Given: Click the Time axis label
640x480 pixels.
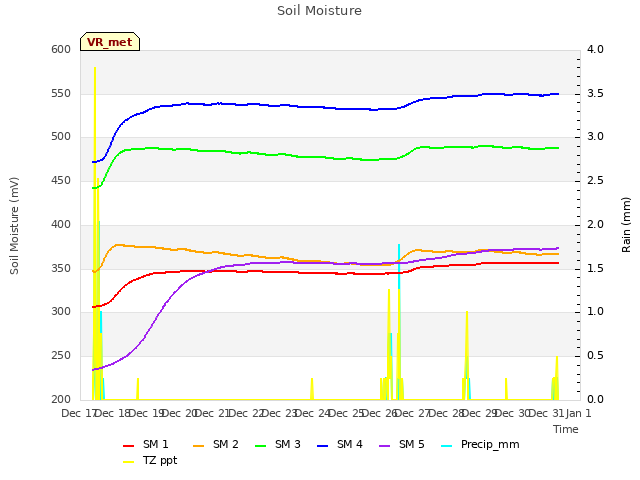Looking at the screenshot, I should (x=566, y=429).
